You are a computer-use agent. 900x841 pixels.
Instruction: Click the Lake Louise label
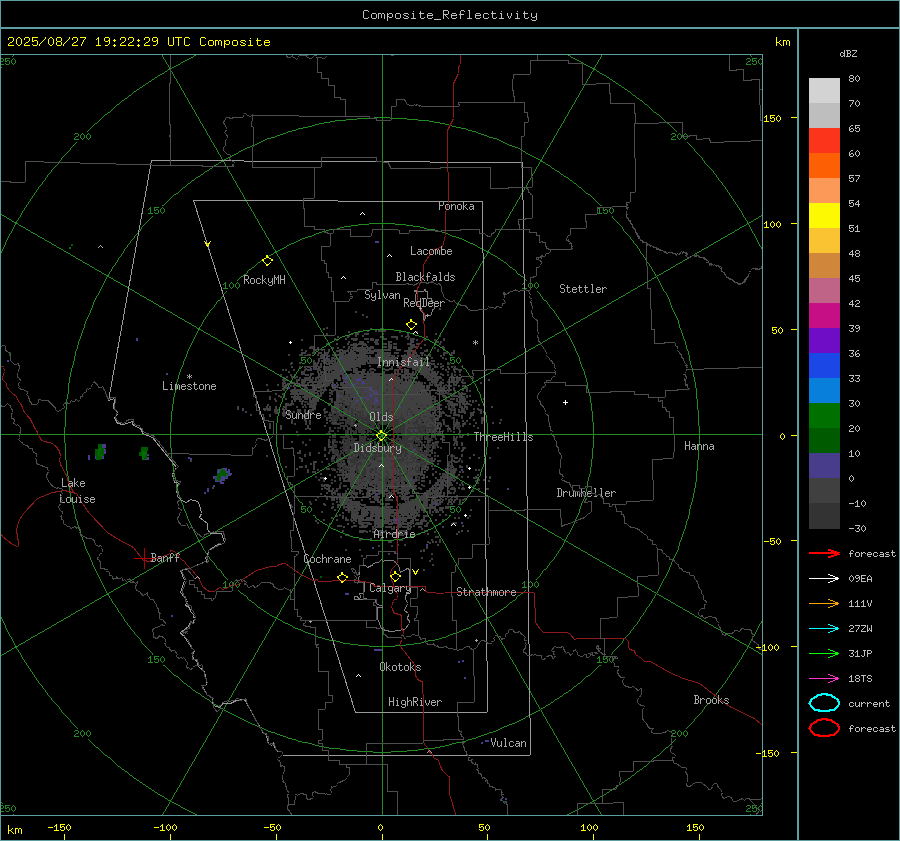pos(77,491)
